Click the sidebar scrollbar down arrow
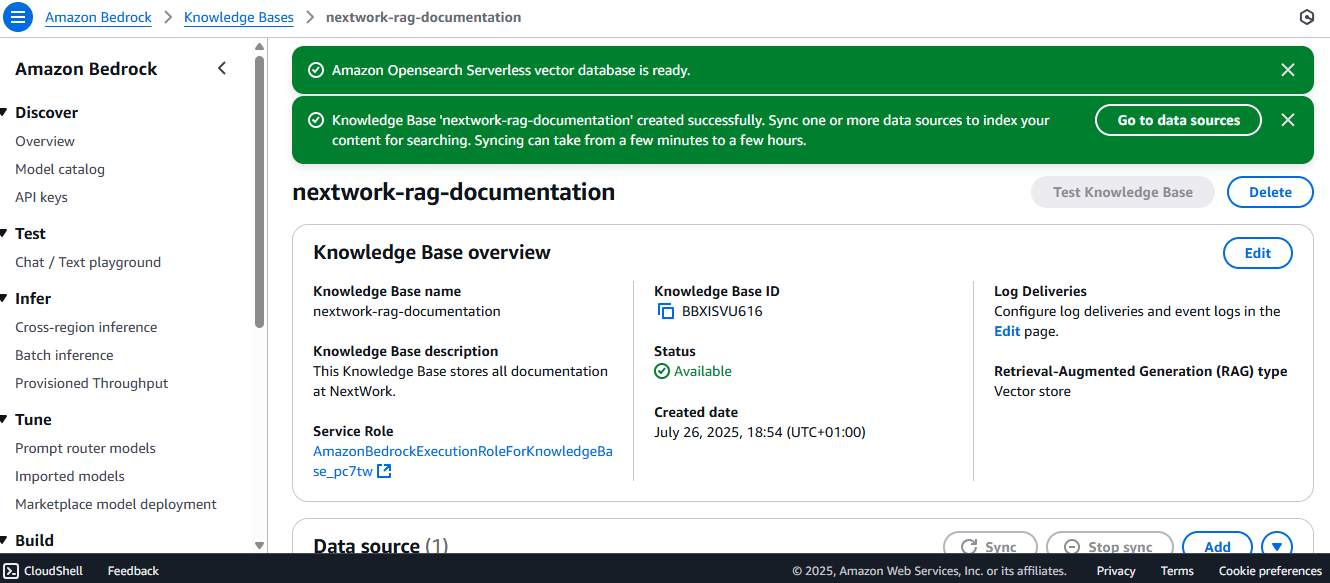Screen dimensions: 1330x583 point(260,546)
